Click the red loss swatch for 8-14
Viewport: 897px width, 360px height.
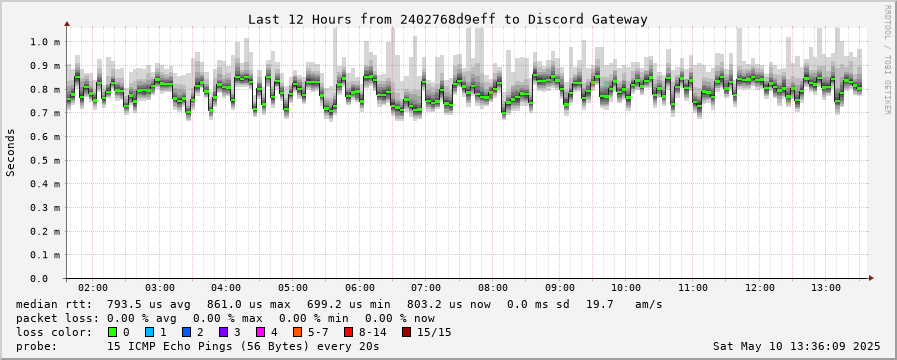coord(348,332)
